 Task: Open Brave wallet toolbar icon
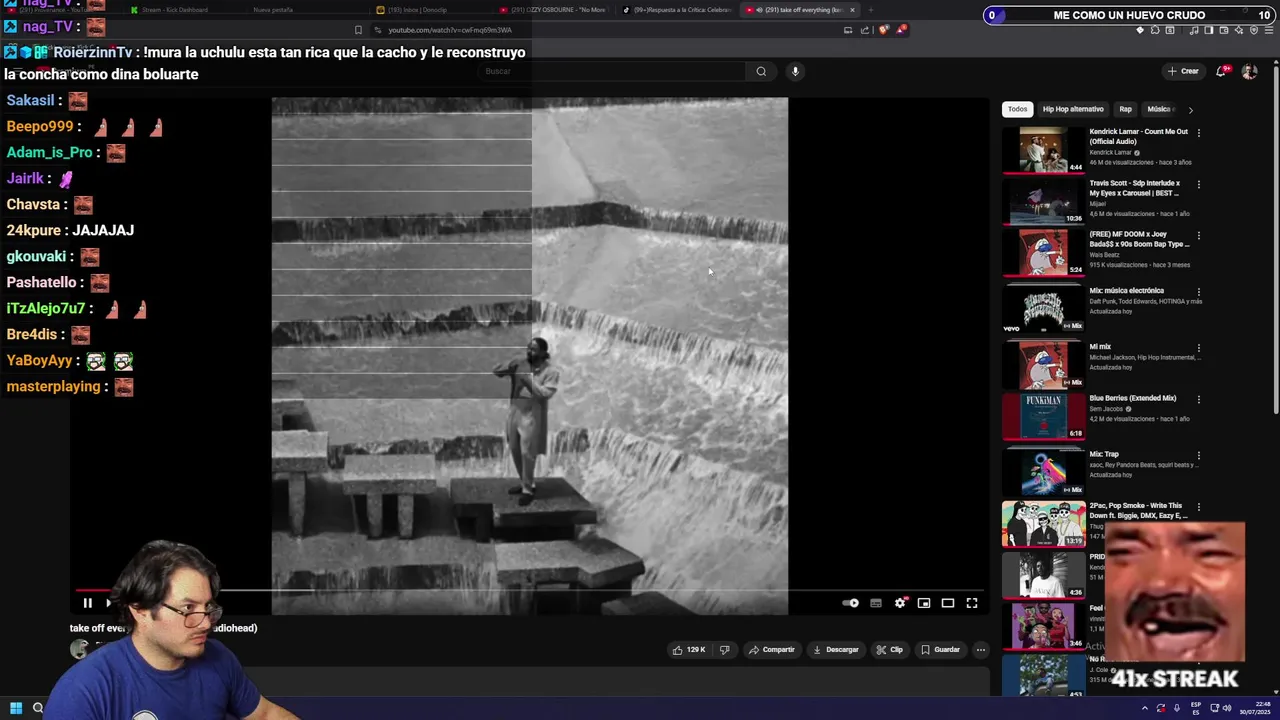click(1224, 30)
